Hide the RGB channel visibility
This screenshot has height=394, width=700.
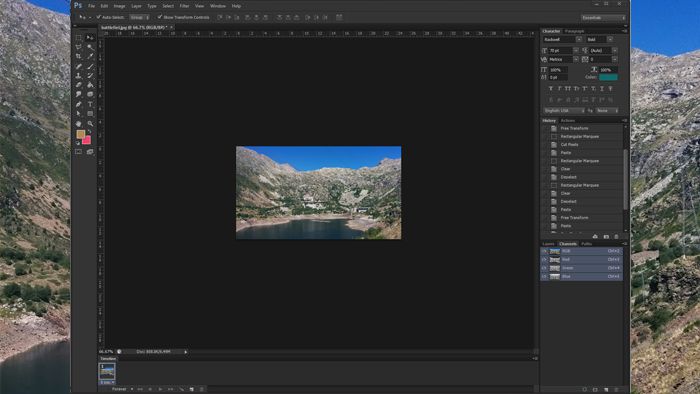[544, 251]
